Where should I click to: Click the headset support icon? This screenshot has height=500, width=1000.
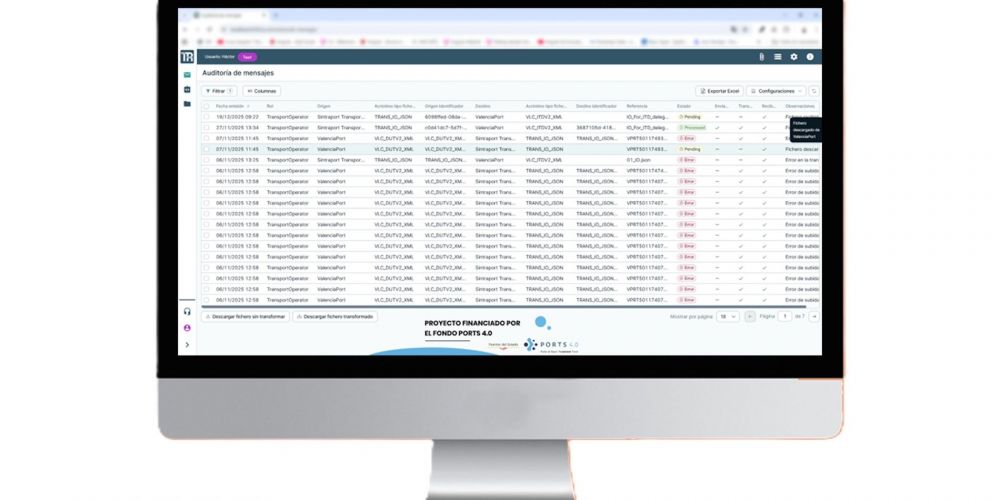187,312
